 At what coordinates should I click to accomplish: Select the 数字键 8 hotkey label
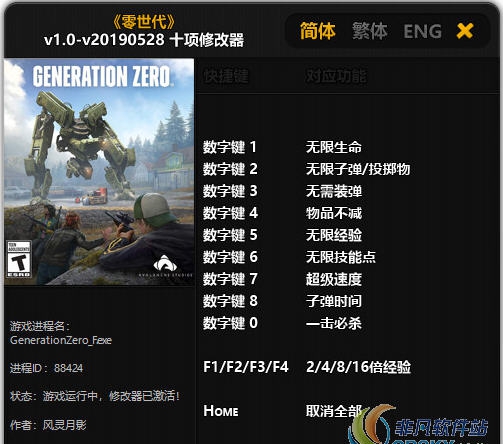tap(230, 301)
